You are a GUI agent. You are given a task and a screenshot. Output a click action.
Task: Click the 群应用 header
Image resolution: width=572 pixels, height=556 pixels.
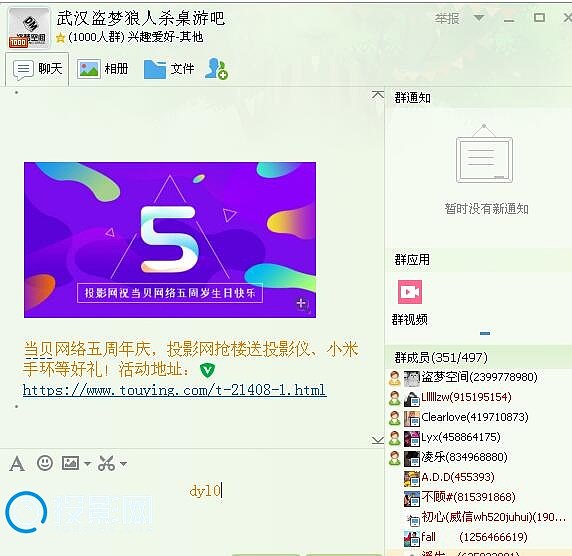click(x=412, y=260)
